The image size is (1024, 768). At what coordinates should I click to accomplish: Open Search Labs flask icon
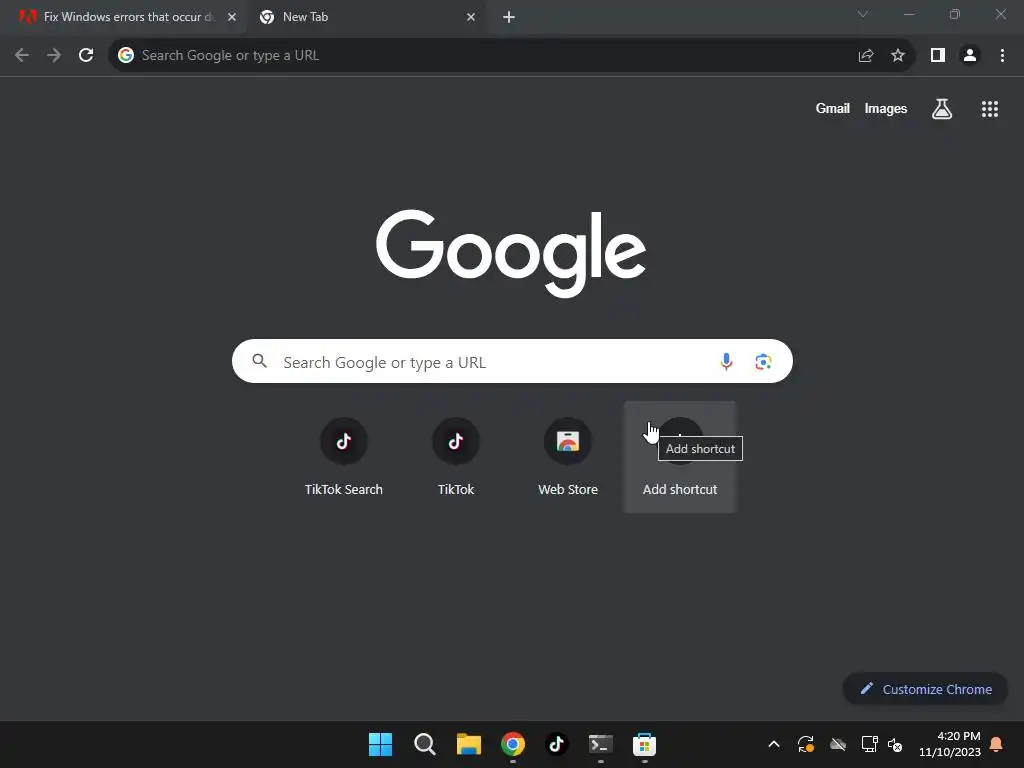pos(942,109)
